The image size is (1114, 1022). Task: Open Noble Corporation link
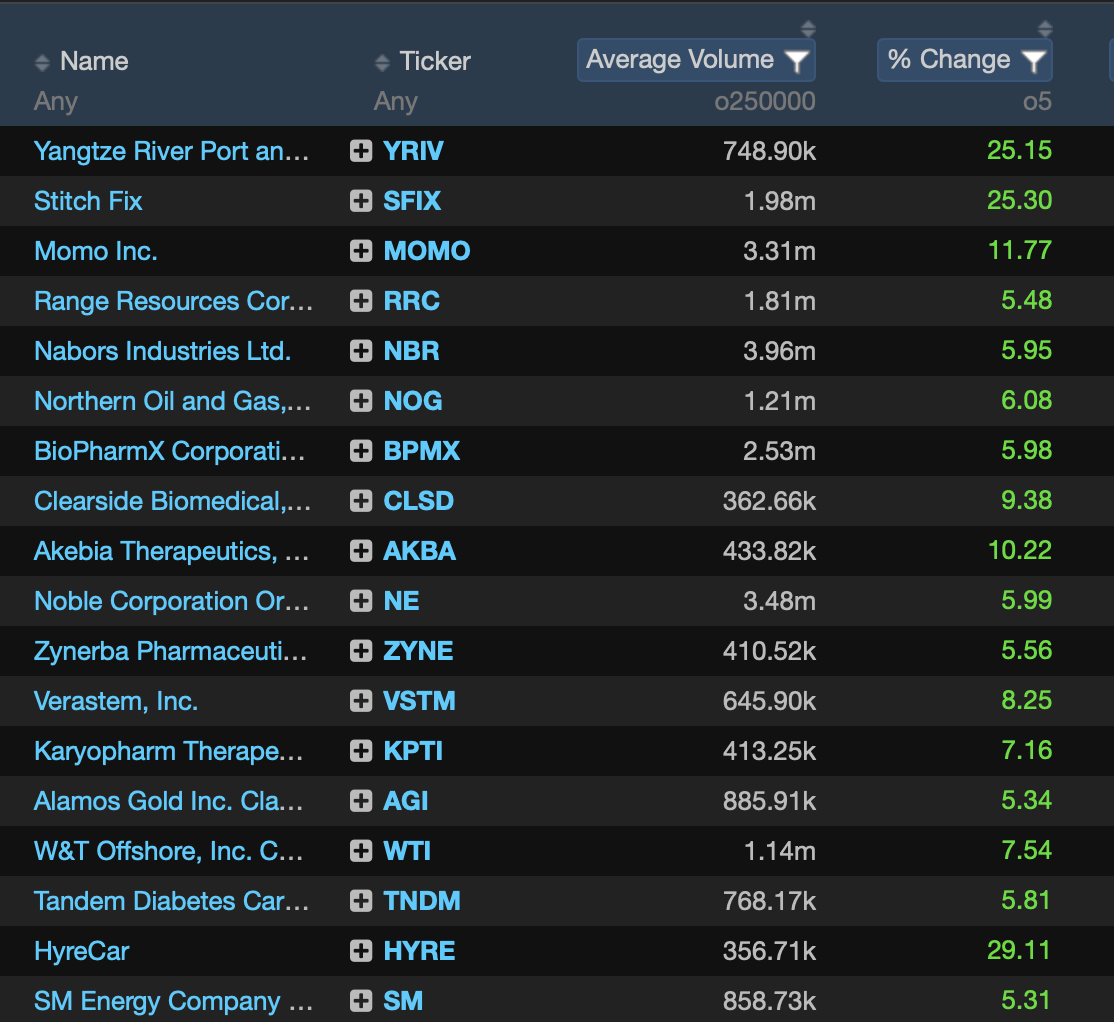coord(171,601)
